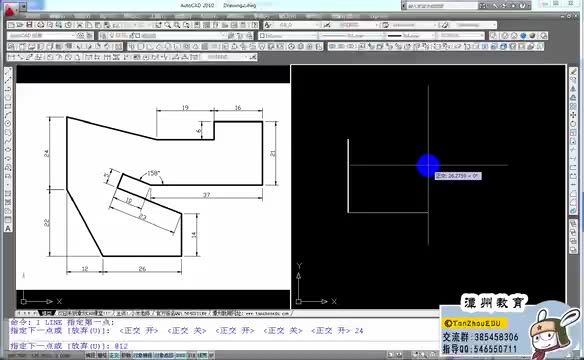The image size is (584, 360).
Task: Toggle 栅格 grid display in status bar
Action: (102, 356)
